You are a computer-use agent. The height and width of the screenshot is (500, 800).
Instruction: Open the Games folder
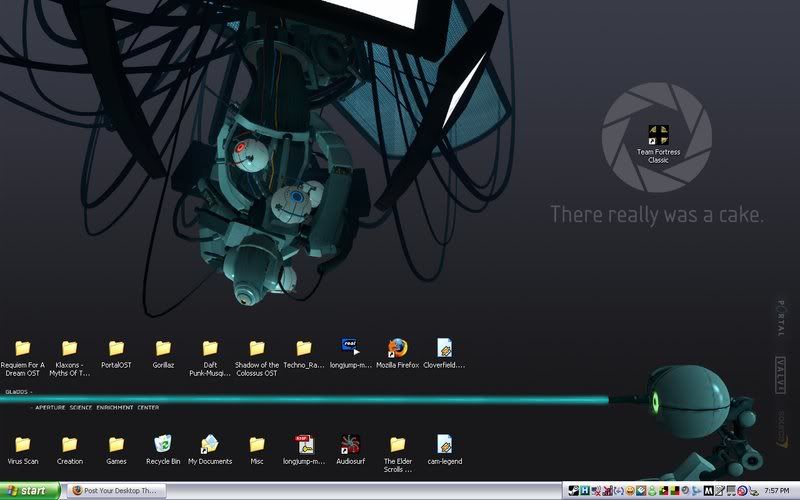pyautogui.click(x=116, y=444)
